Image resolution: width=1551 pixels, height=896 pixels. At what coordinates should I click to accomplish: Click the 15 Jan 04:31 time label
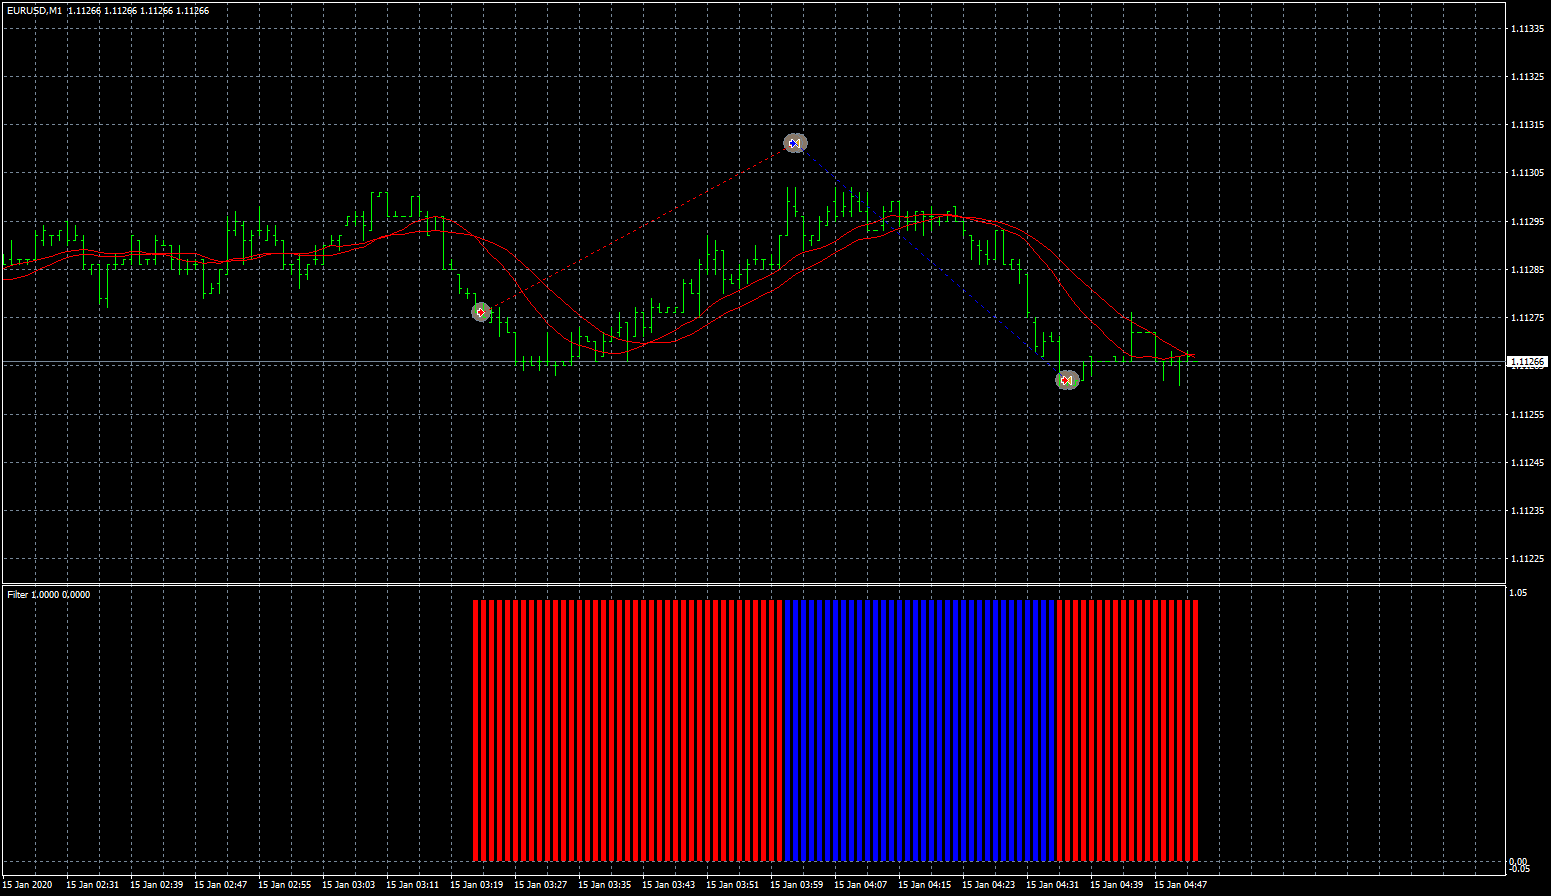(1052, 884)
